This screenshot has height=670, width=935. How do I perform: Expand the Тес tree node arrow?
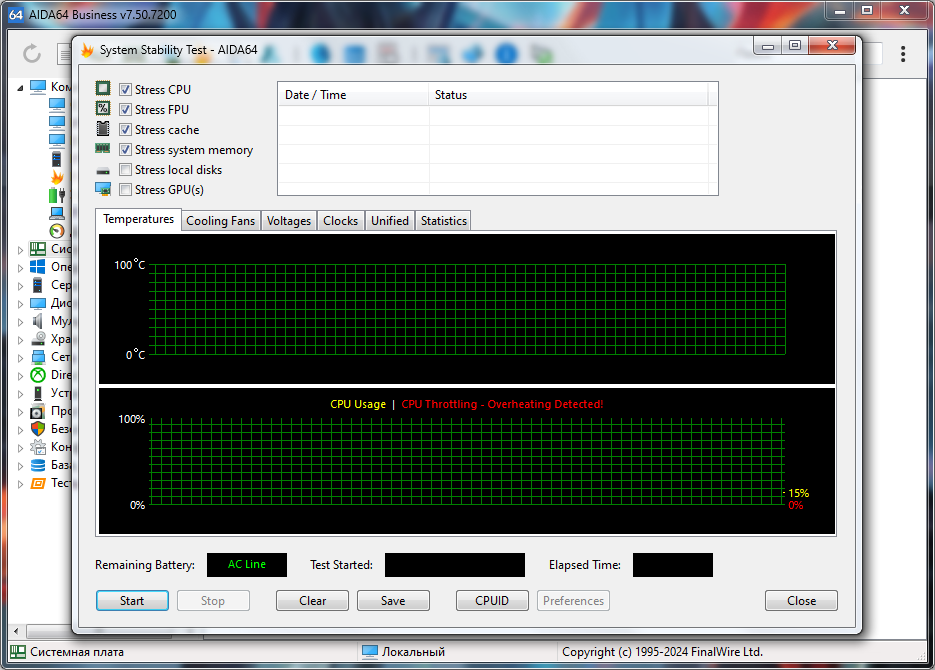(20, 483)
